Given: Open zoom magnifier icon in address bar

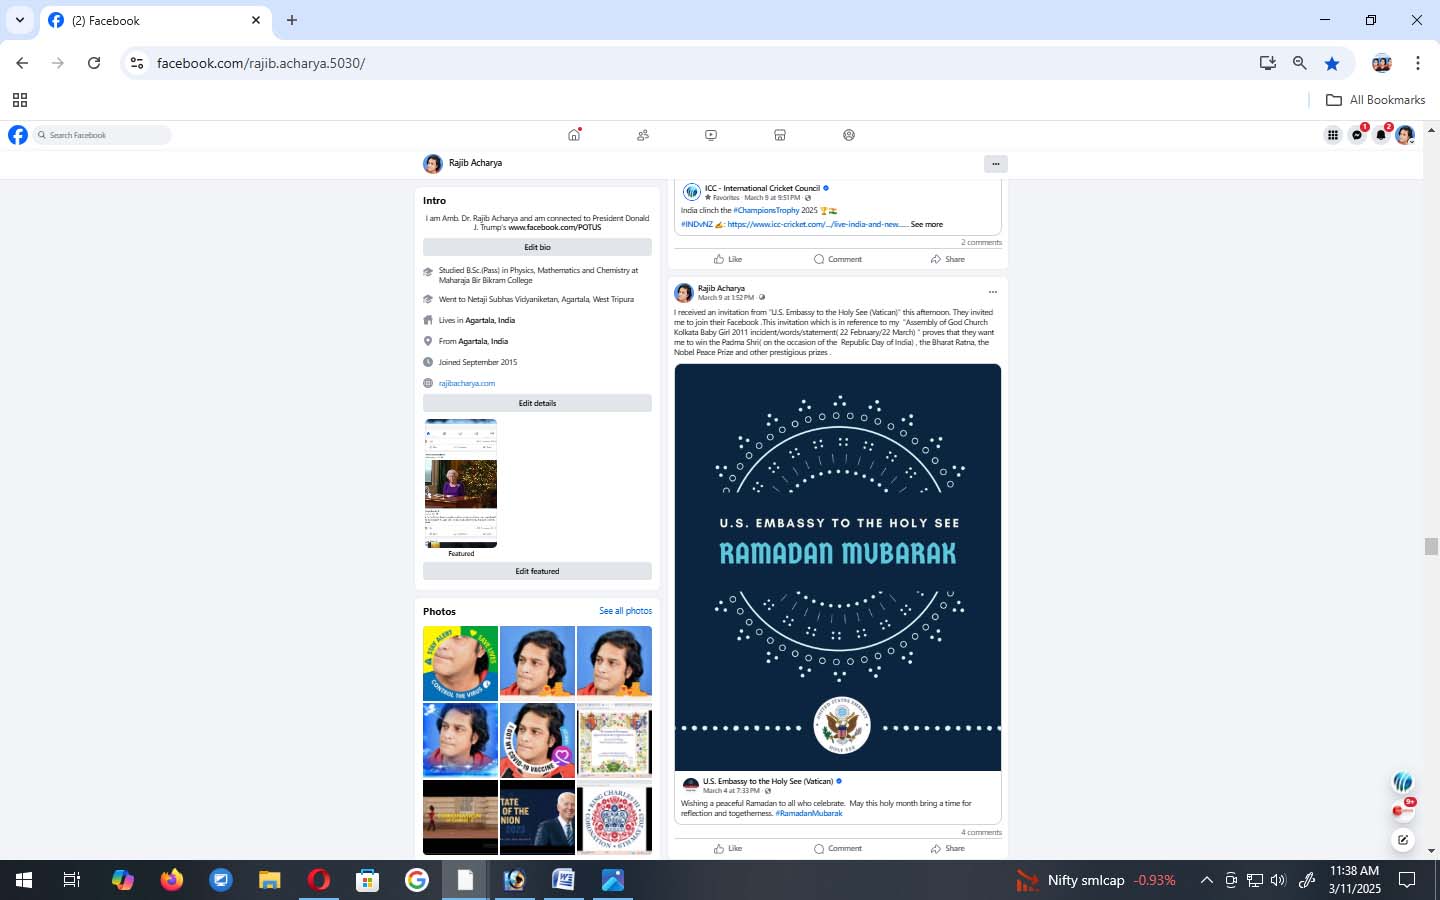Looking at the screenshot, I should click(1299, 63).
